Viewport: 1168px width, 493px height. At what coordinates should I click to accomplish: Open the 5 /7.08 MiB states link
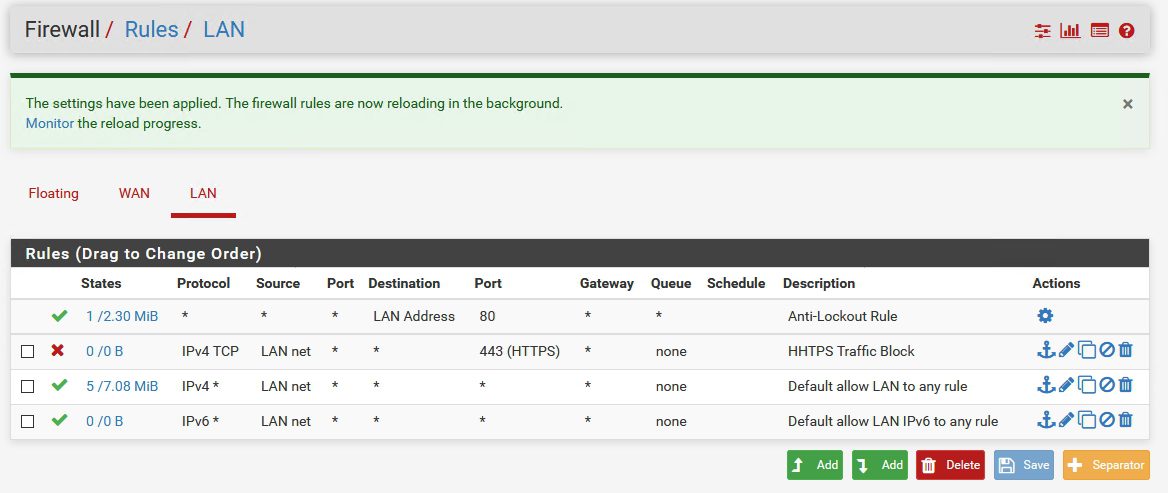(x=122, y=386)
